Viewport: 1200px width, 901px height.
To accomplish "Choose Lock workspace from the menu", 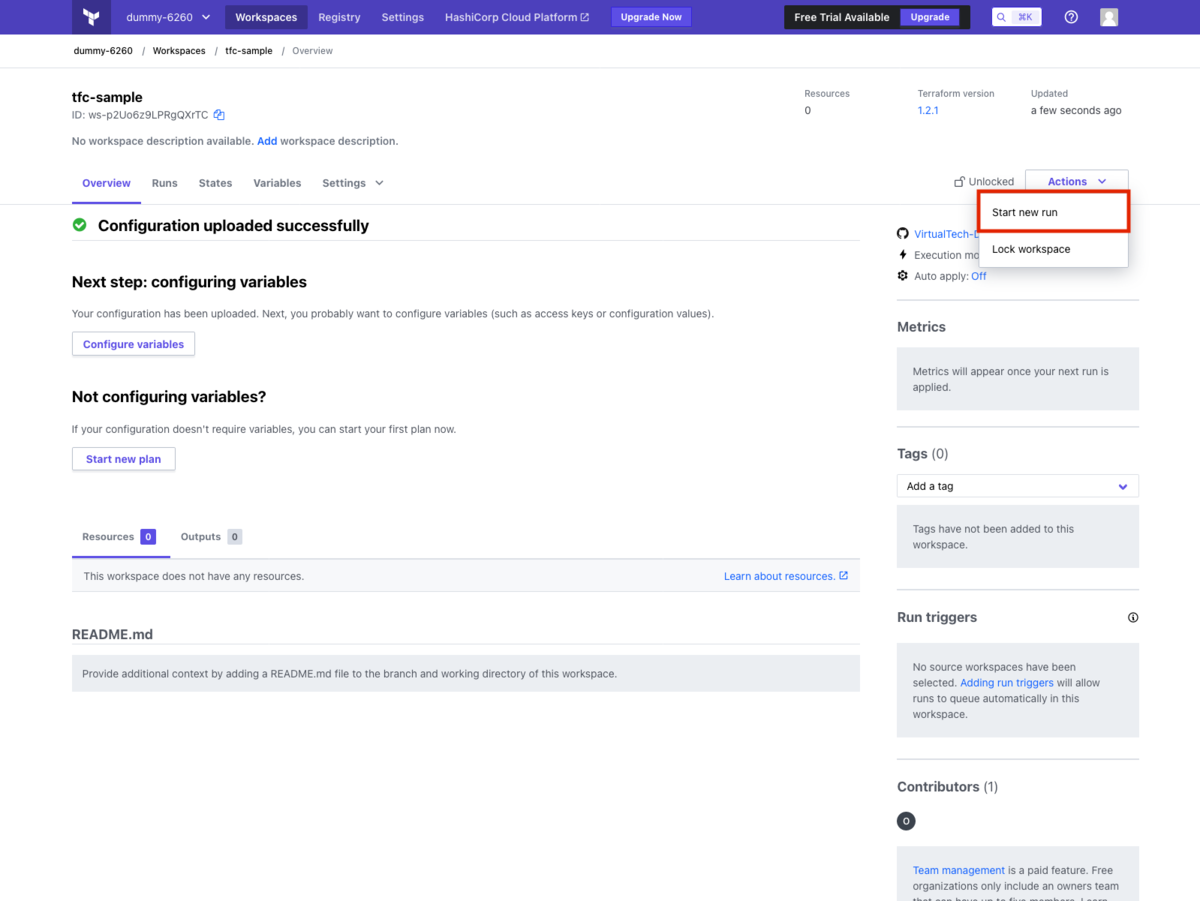I will click(x=1054, y=249).
